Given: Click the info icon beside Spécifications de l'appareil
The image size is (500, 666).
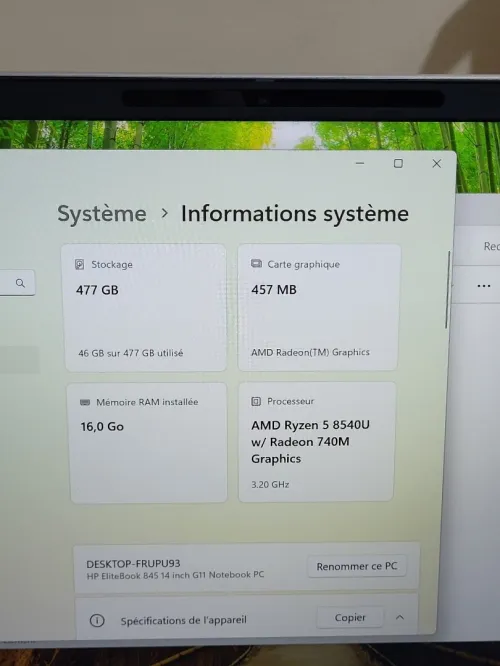Looking at the screenshot, I should coord(97,621).
